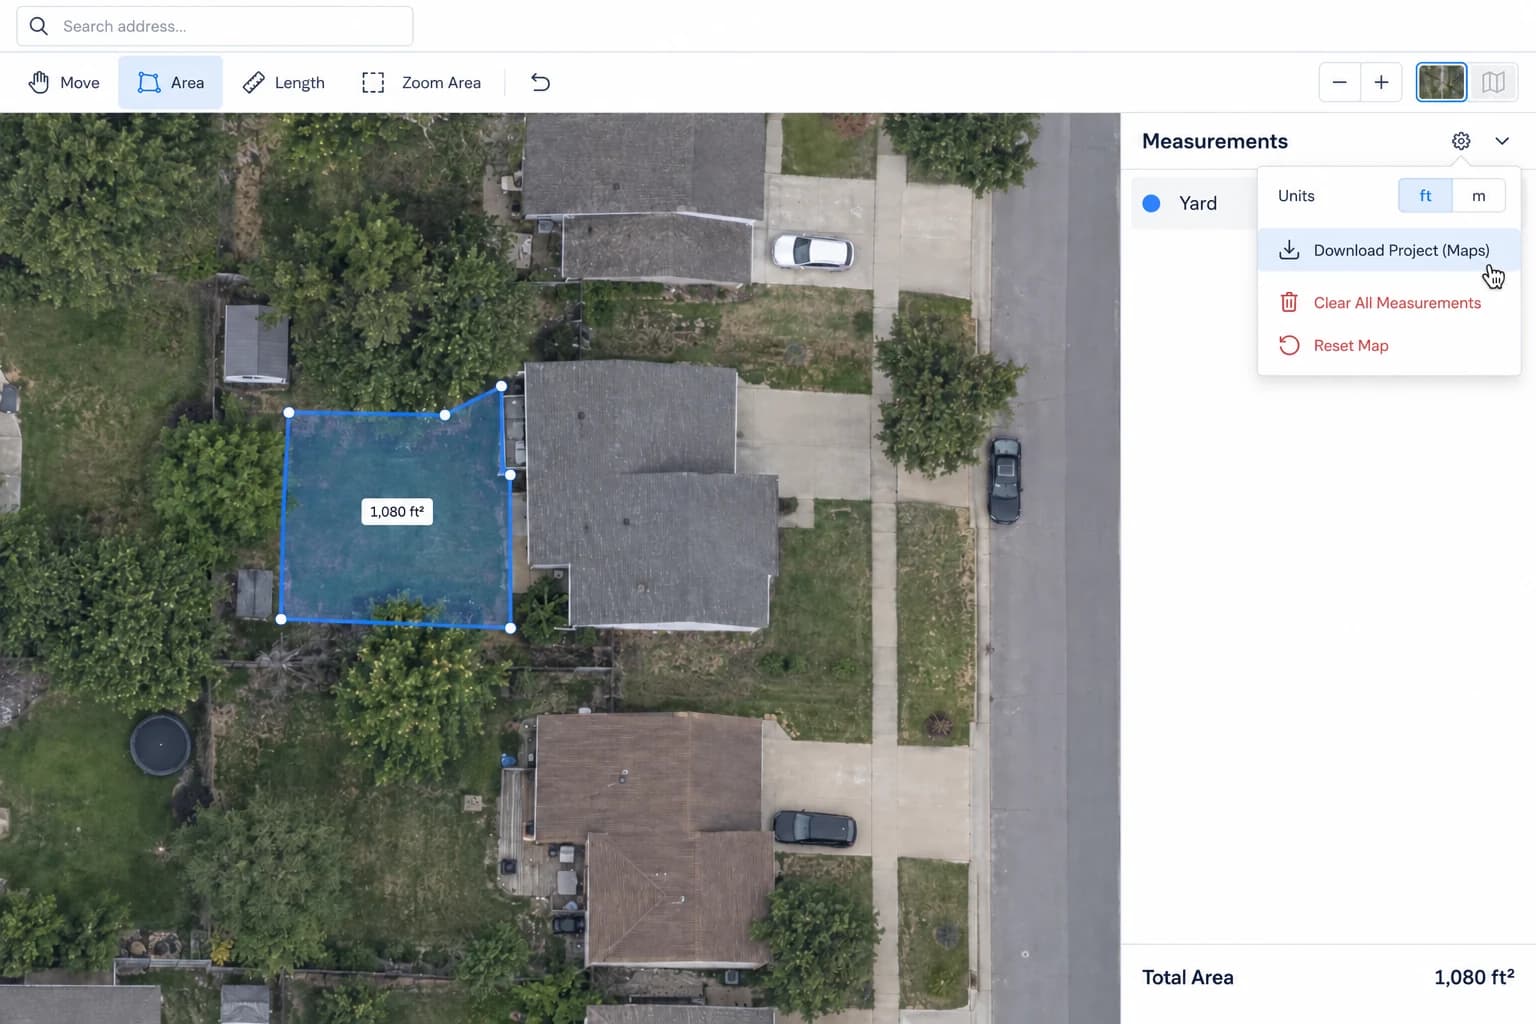Zoom in with the plus button
This screenshot has width=1536, height=1024.
click(1381, 83)
